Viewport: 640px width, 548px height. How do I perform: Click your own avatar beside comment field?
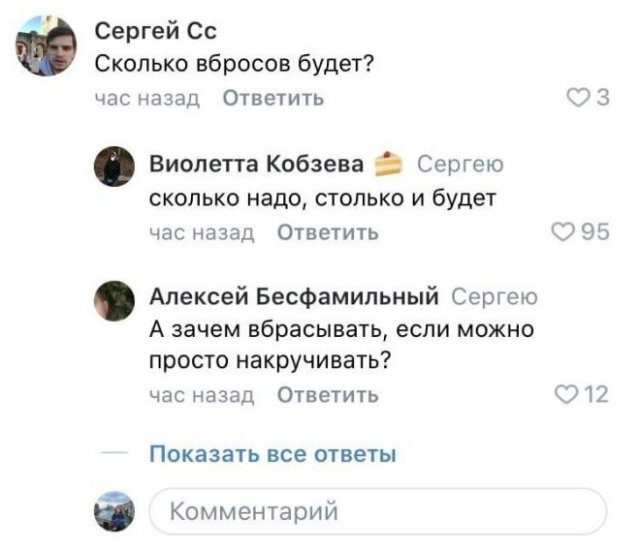115,511
